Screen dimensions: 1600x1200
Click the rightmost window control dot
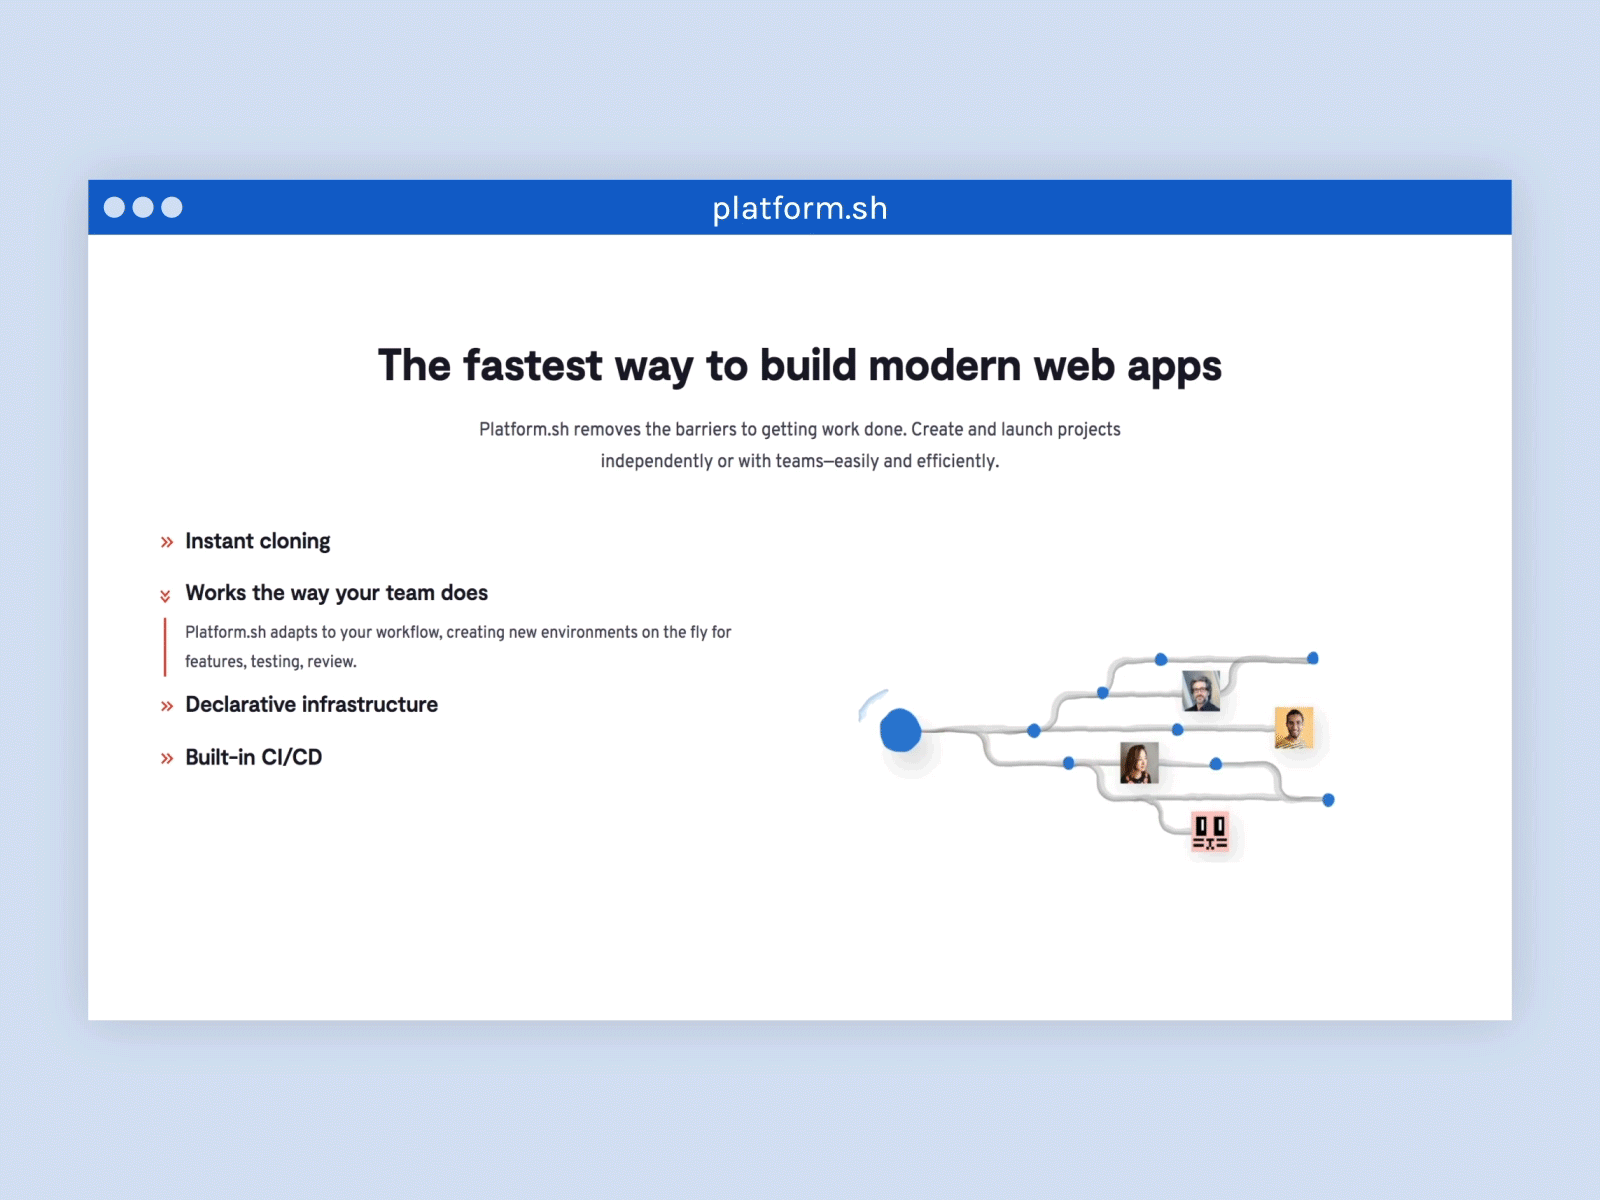(173, 207)
